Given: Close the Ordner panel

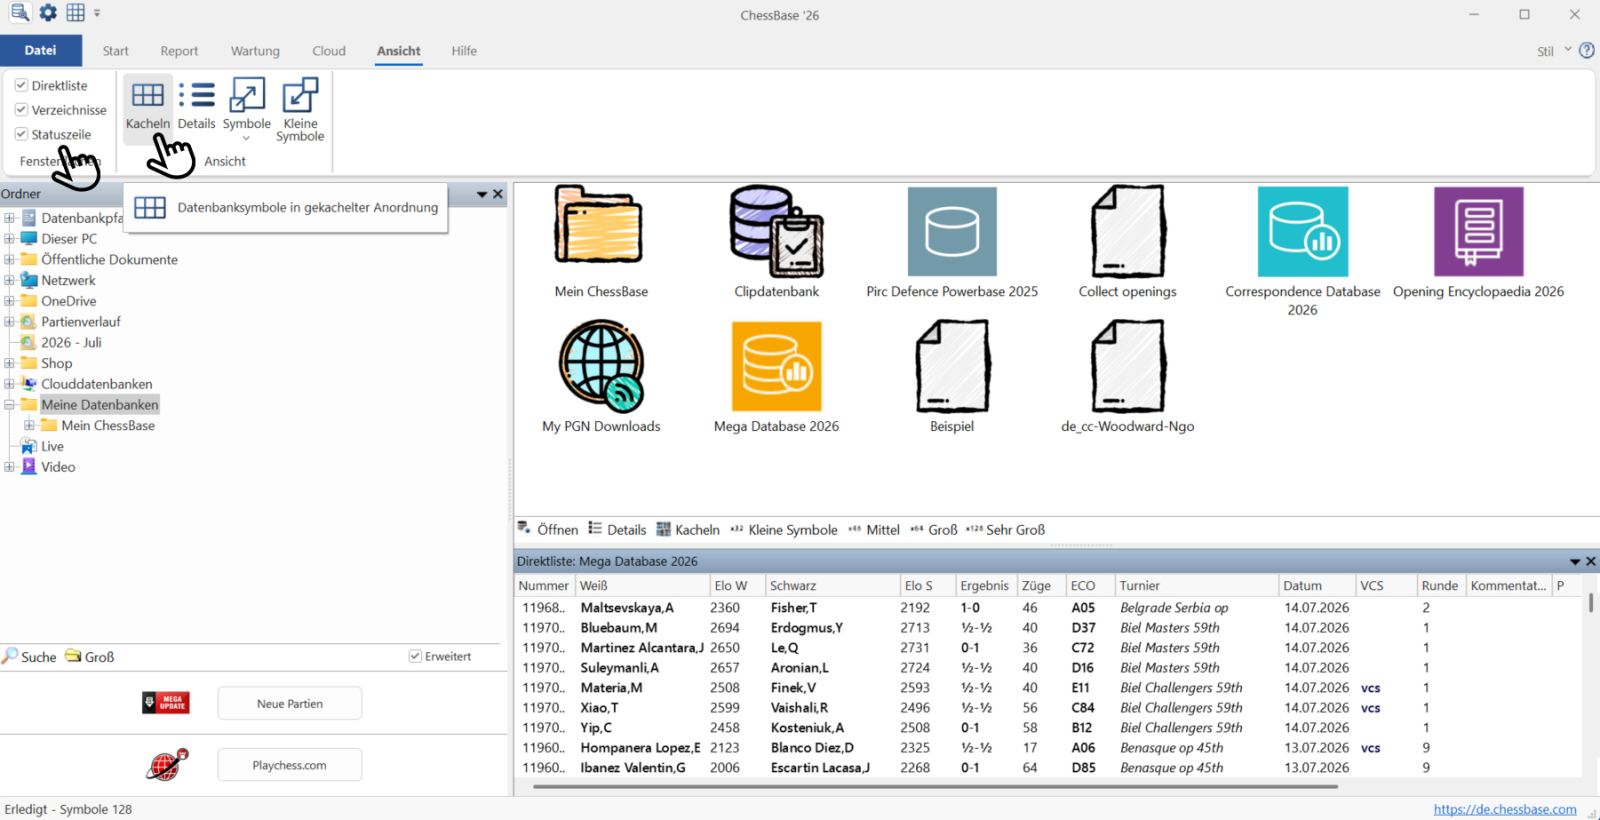Looking at the screenshot, I should [x=498, y=194].
